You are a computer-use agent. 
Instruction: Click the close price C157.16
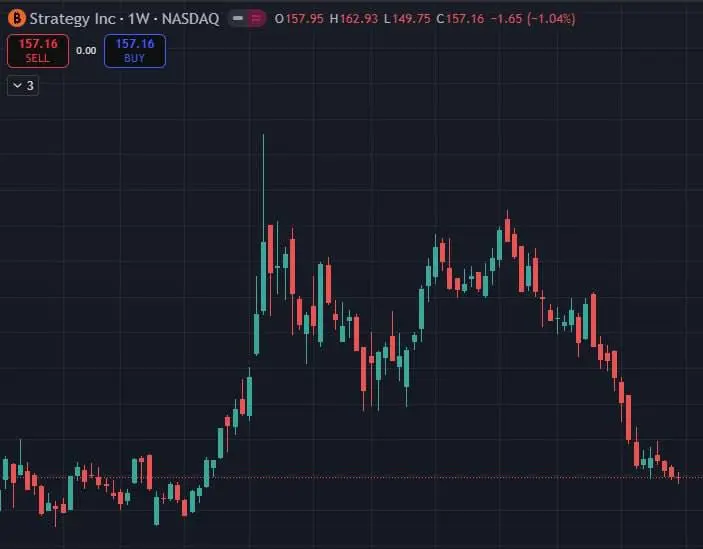(460, 19)
